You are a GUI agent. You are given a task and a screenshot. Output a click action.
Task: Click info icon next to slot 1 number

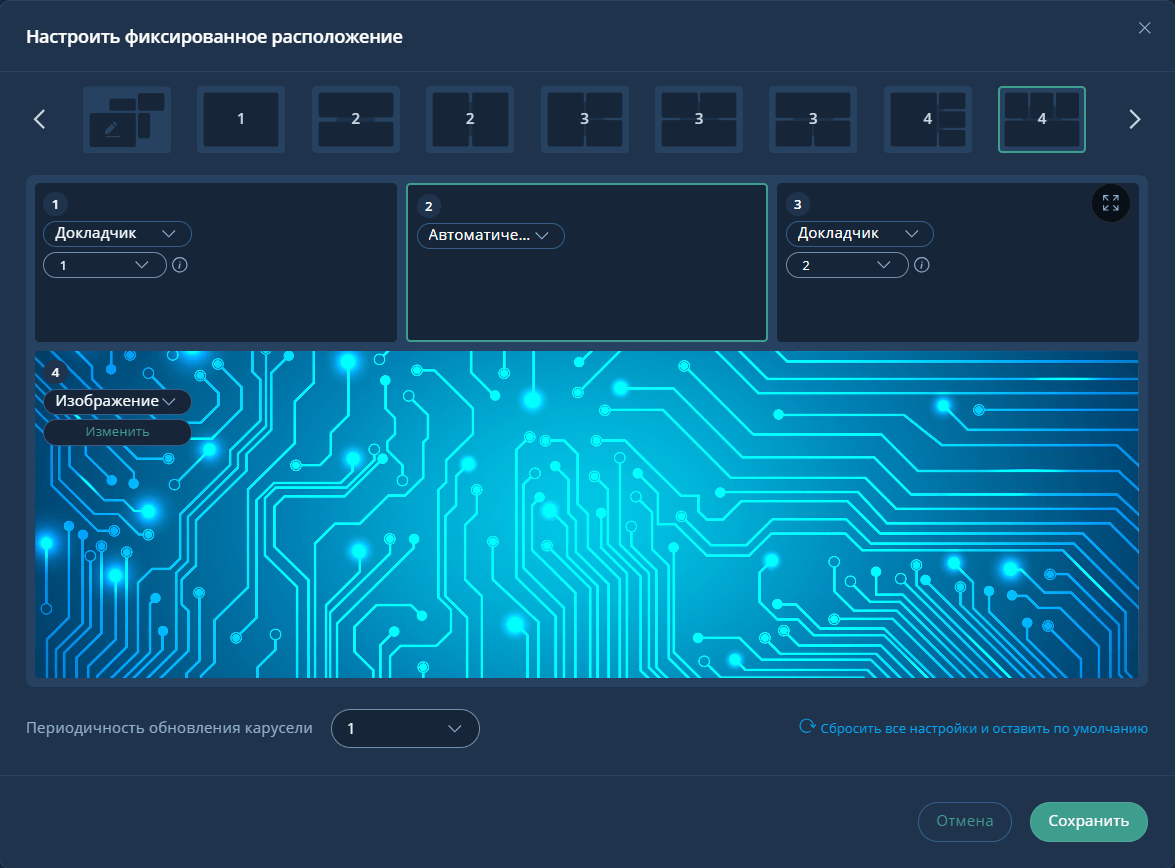point(180,265)
